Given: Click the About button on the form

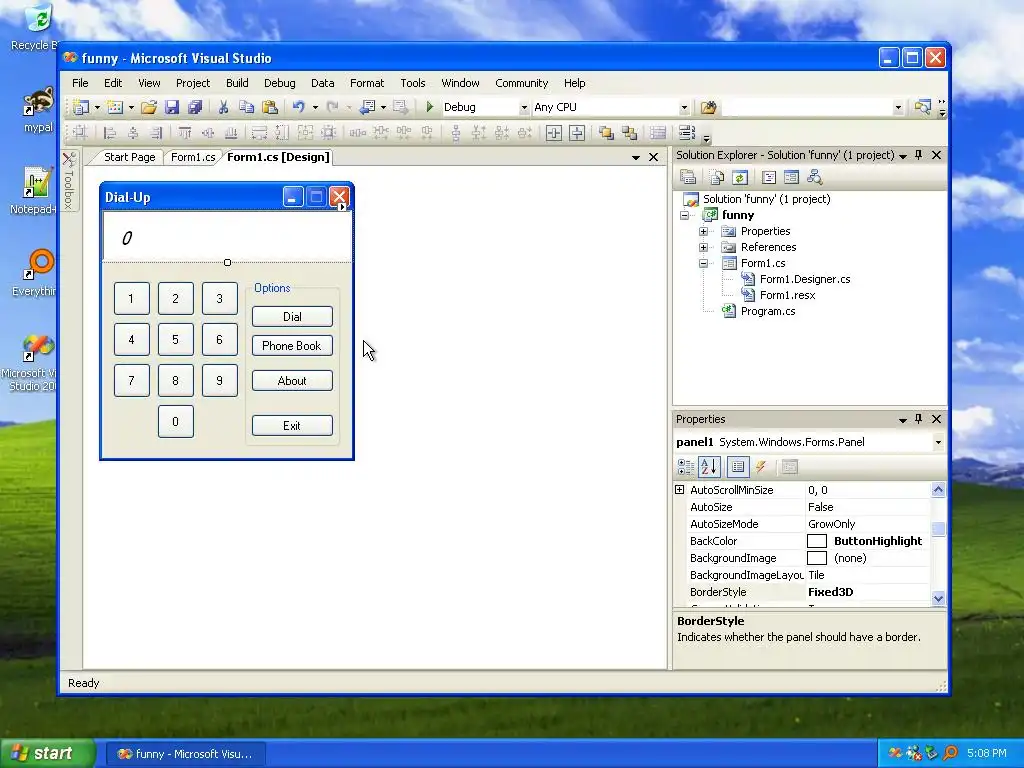Looking at the screenshot, I should (x=293, y=381).
